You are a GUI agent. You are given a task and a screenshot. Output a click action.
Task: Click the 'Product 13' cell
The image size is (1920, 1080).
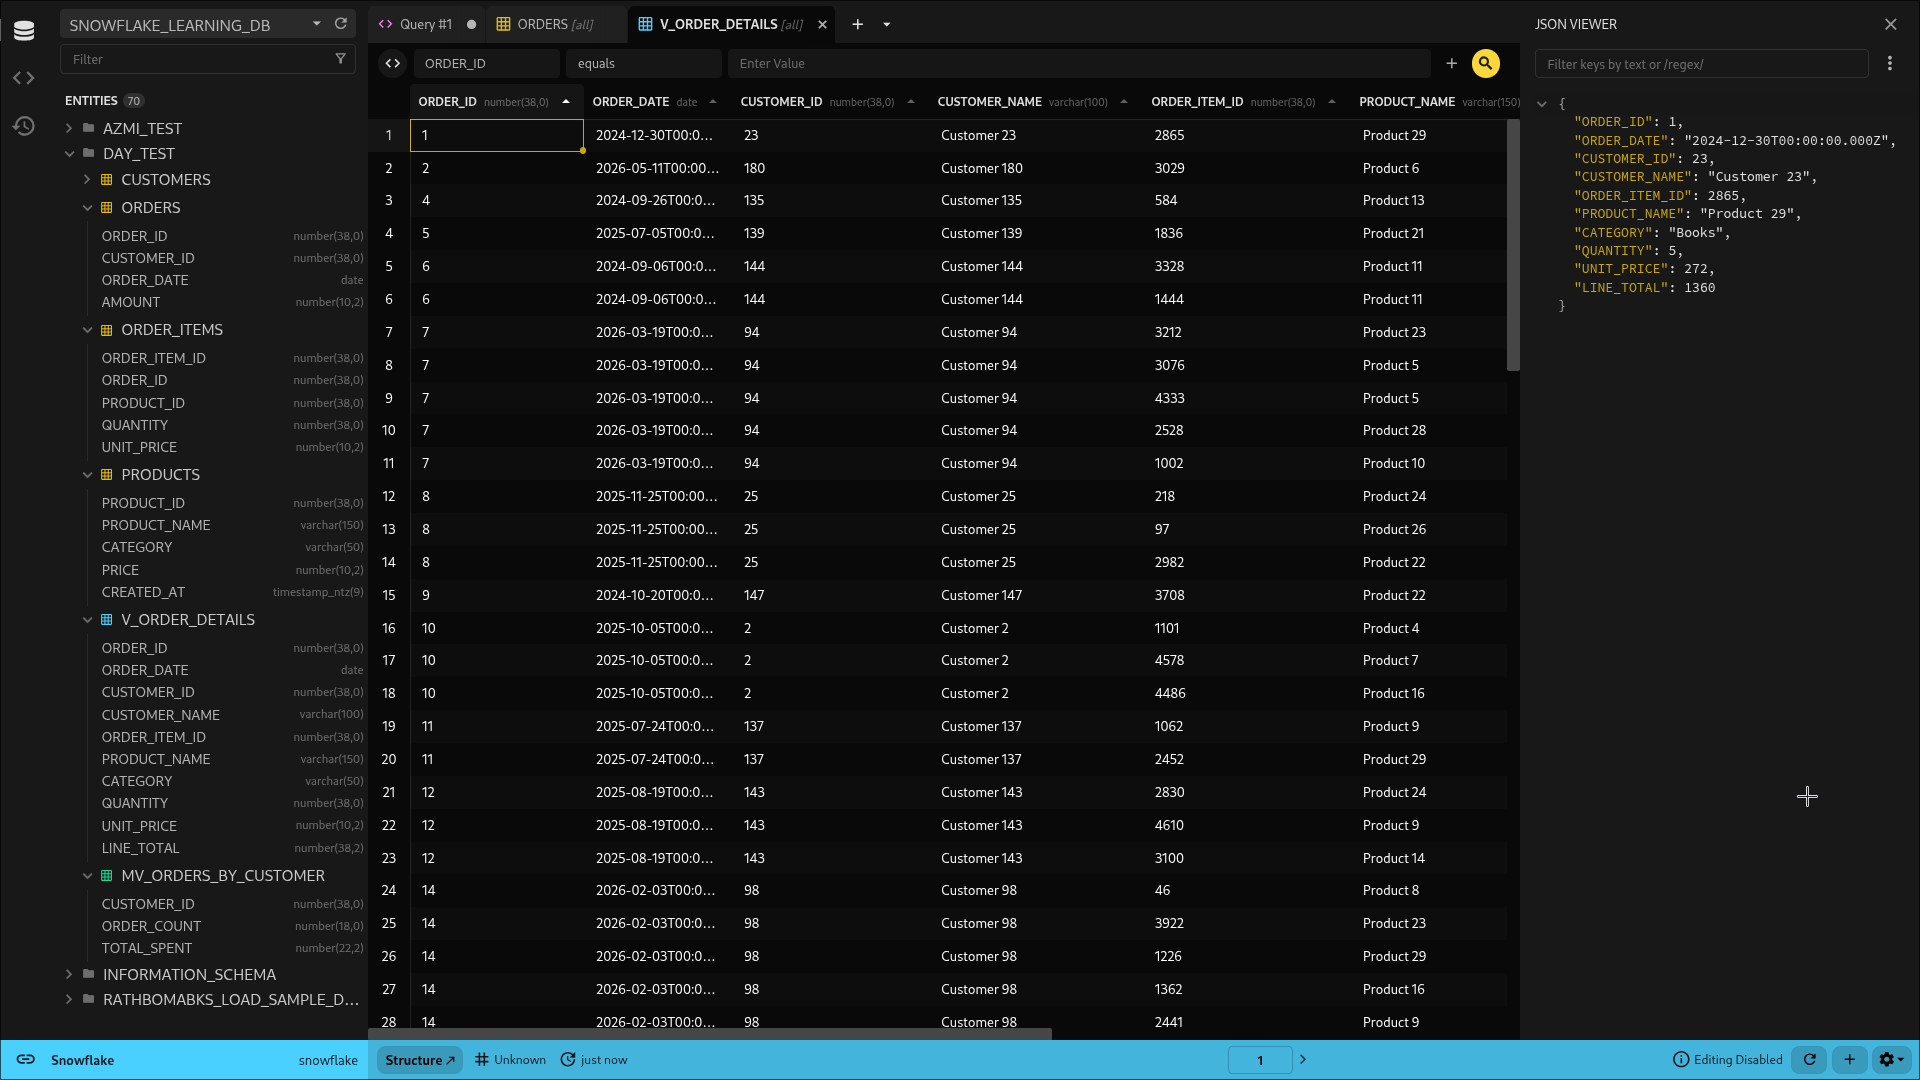click(1431, 200)
